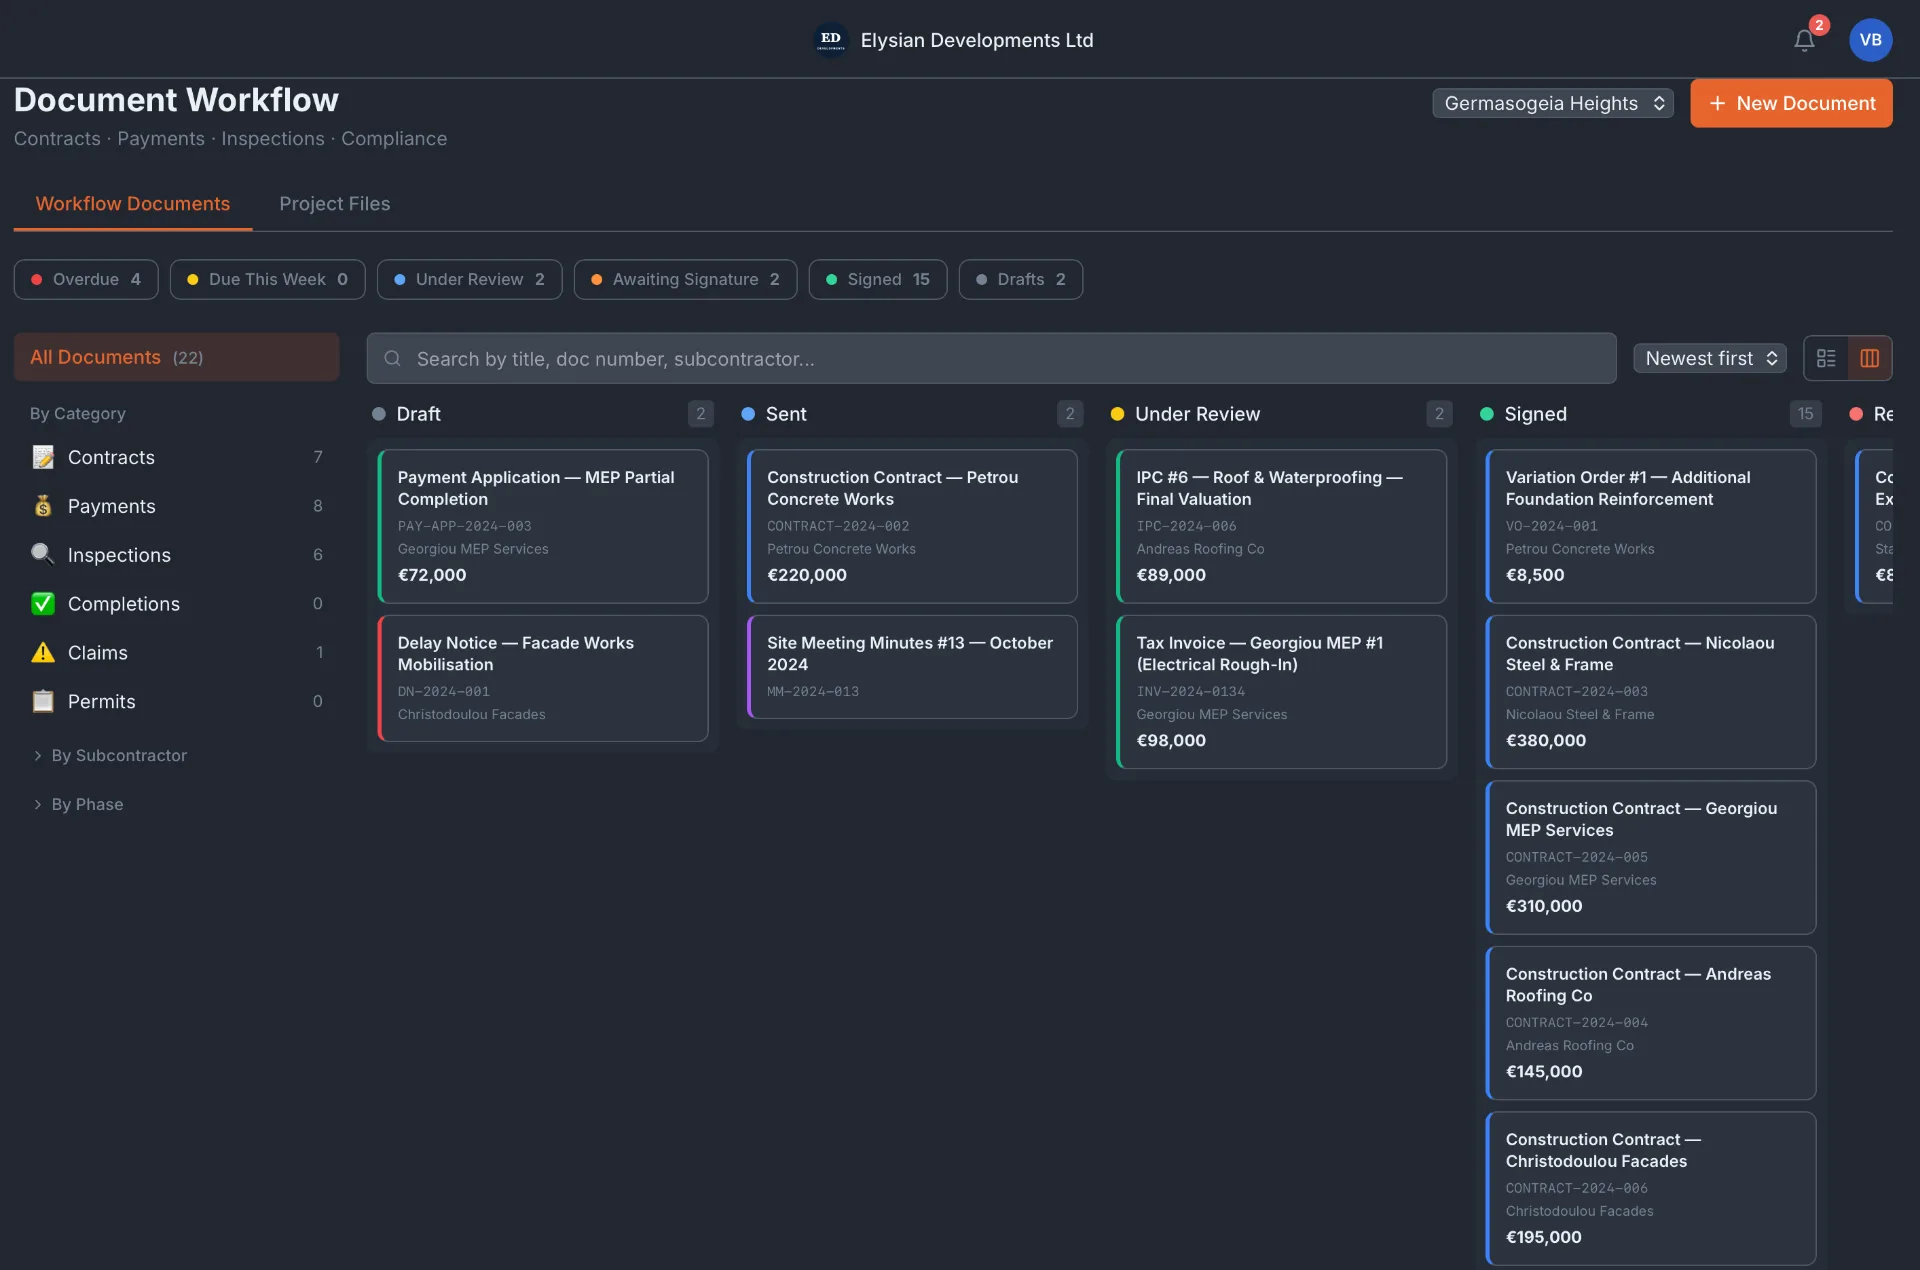Image resolution: width=1920 pixels, height=1270 pixels.
Task: Click the search magnifier icon
Action: (393, 358)
